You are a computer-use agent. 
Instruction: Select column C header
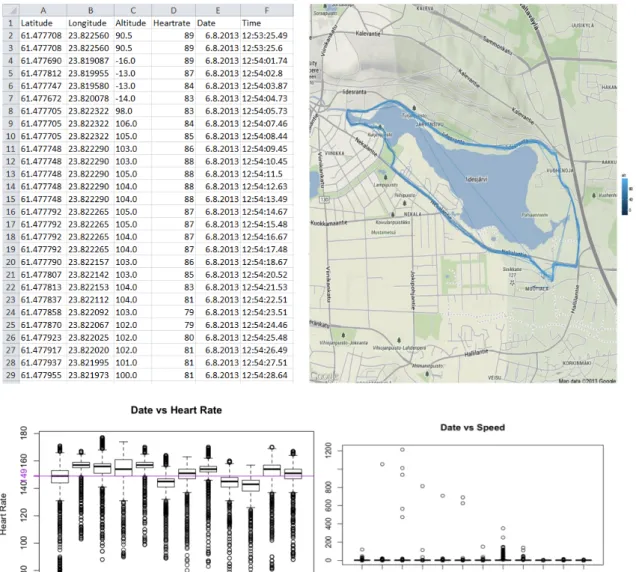133,11
